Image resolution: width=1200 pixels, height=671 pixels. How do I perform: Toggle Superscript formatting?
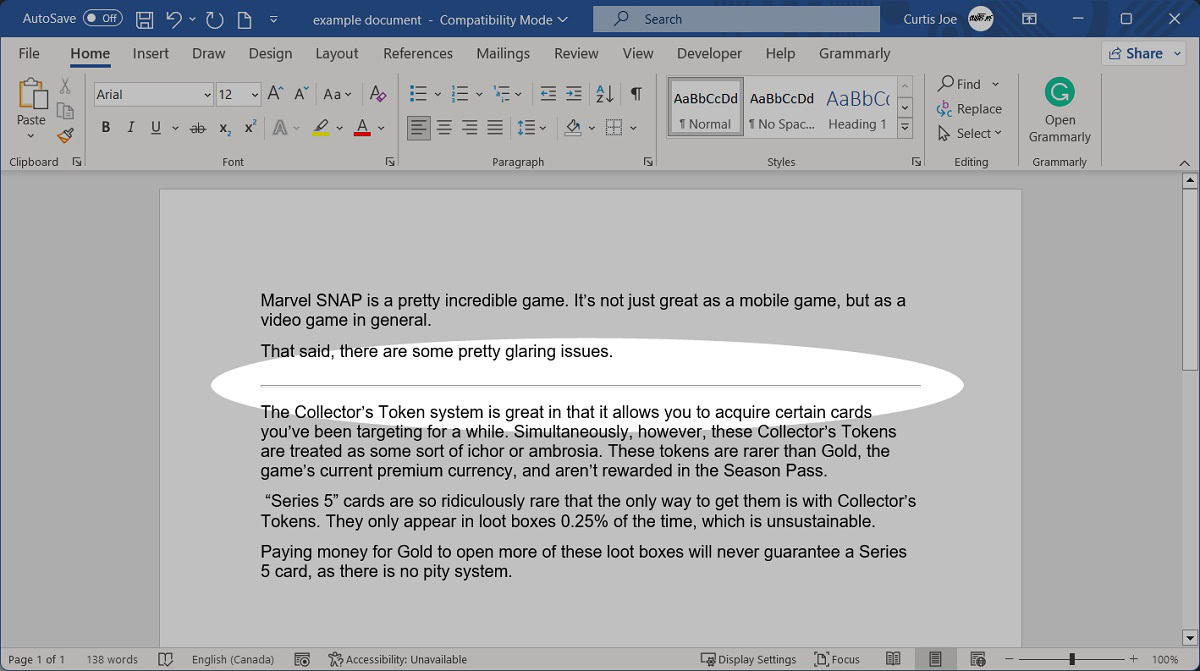250,128
